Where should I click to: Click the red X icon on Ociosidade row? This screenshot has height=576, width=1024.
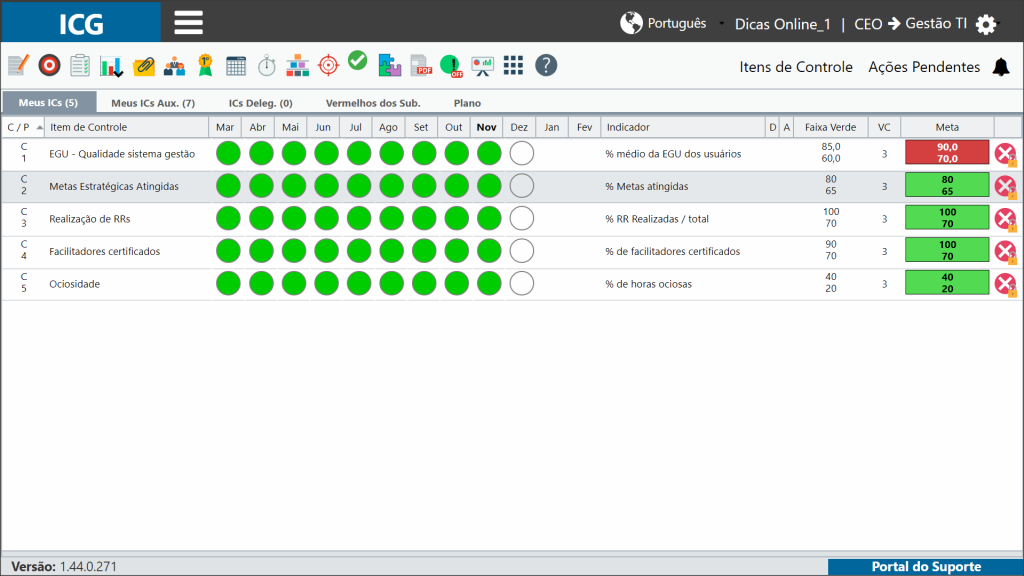pyautogui.click(x=1005, y=284)
